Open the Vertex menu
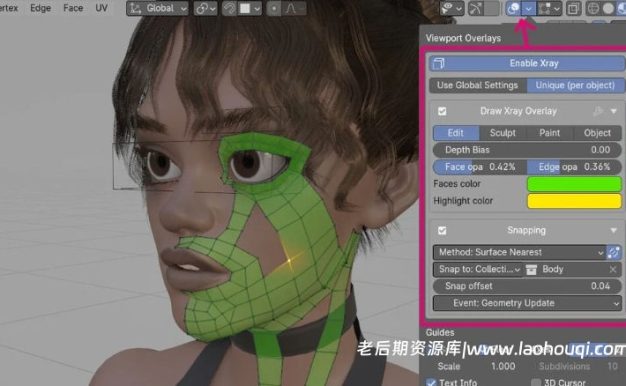 click(8, 8)
